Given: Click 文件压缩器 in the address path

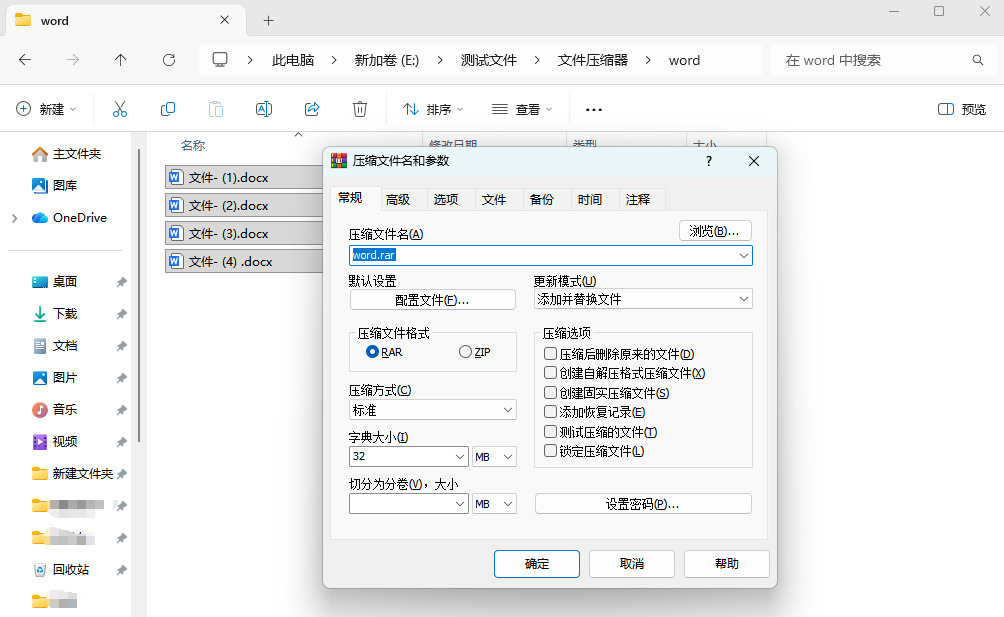Looking at the screenshot, I should click(593, 60).
